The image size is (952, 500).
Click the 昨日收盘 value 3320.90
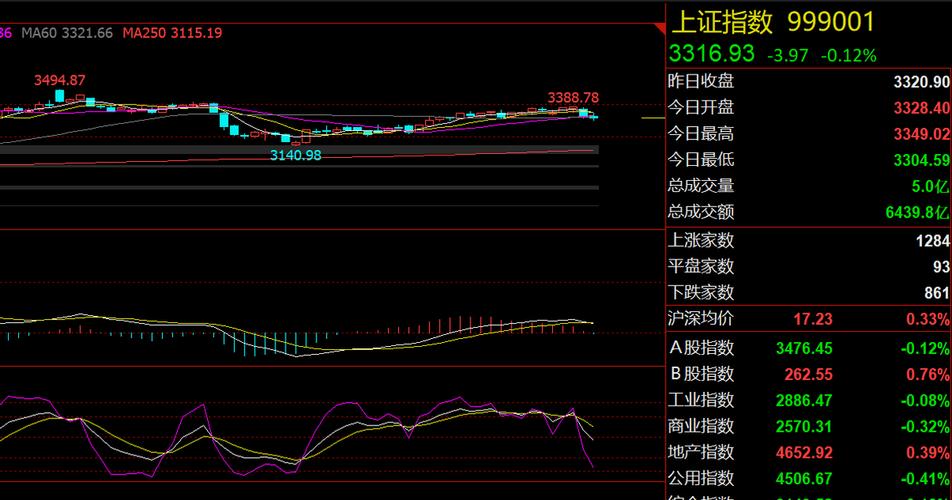click(x=921, y=82)
